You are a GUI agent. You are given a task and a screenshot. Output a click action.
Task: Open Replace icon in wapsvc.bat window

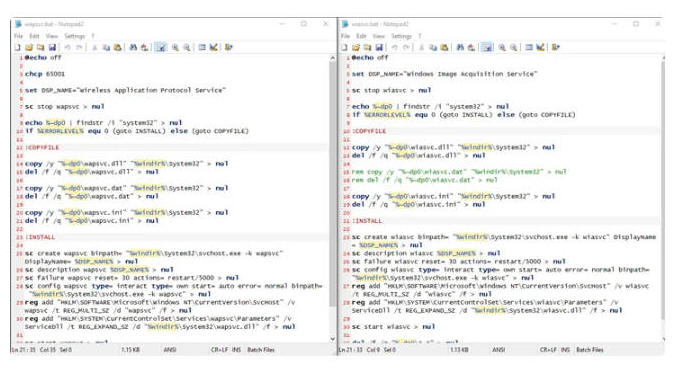[145, 47]
